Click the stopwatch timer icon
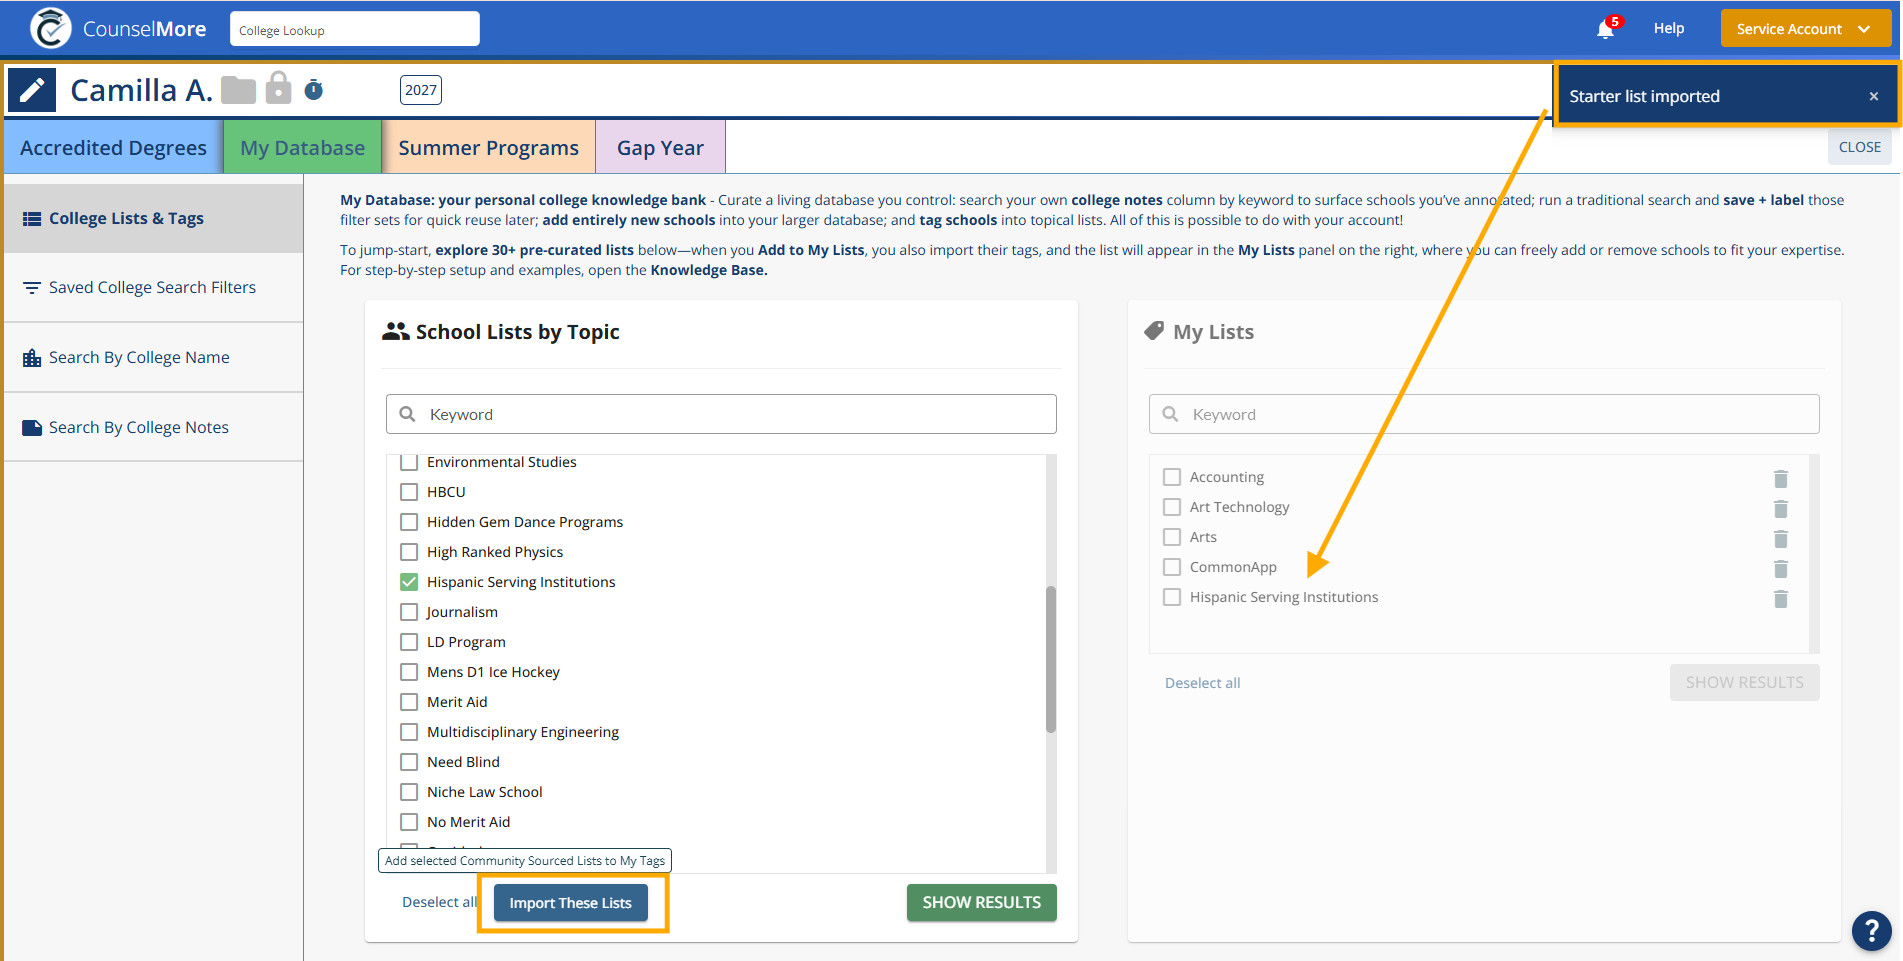 tap(313, 90)
